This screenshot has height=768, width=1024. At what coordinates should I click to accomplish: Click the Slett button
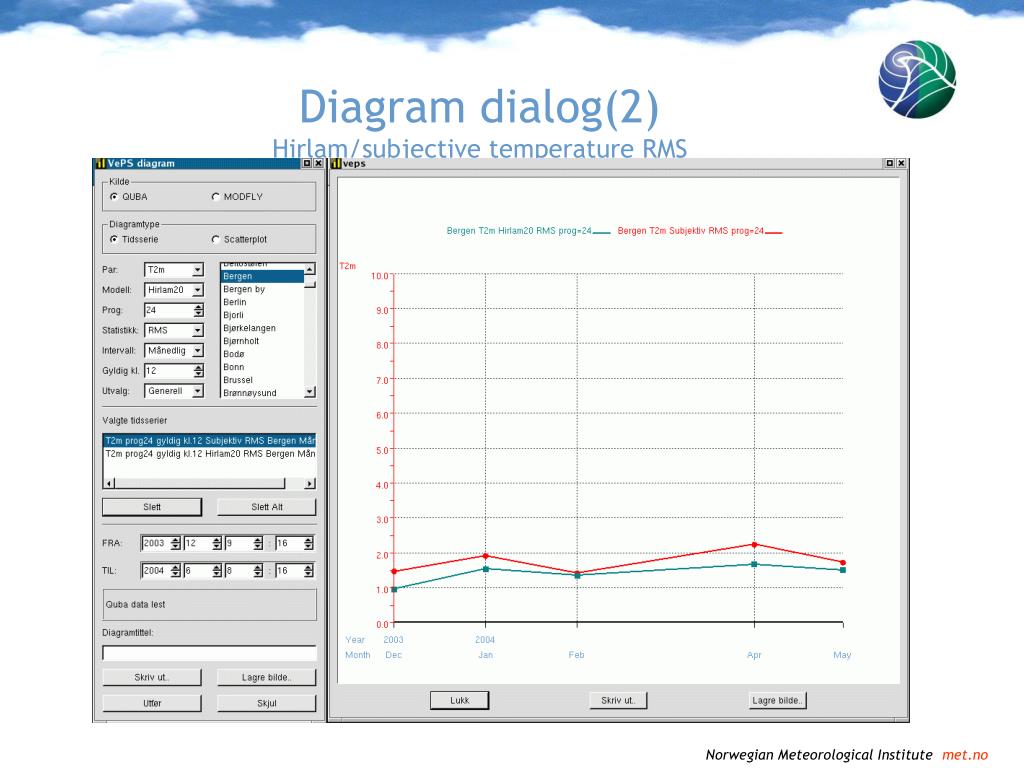click(152, 507)
